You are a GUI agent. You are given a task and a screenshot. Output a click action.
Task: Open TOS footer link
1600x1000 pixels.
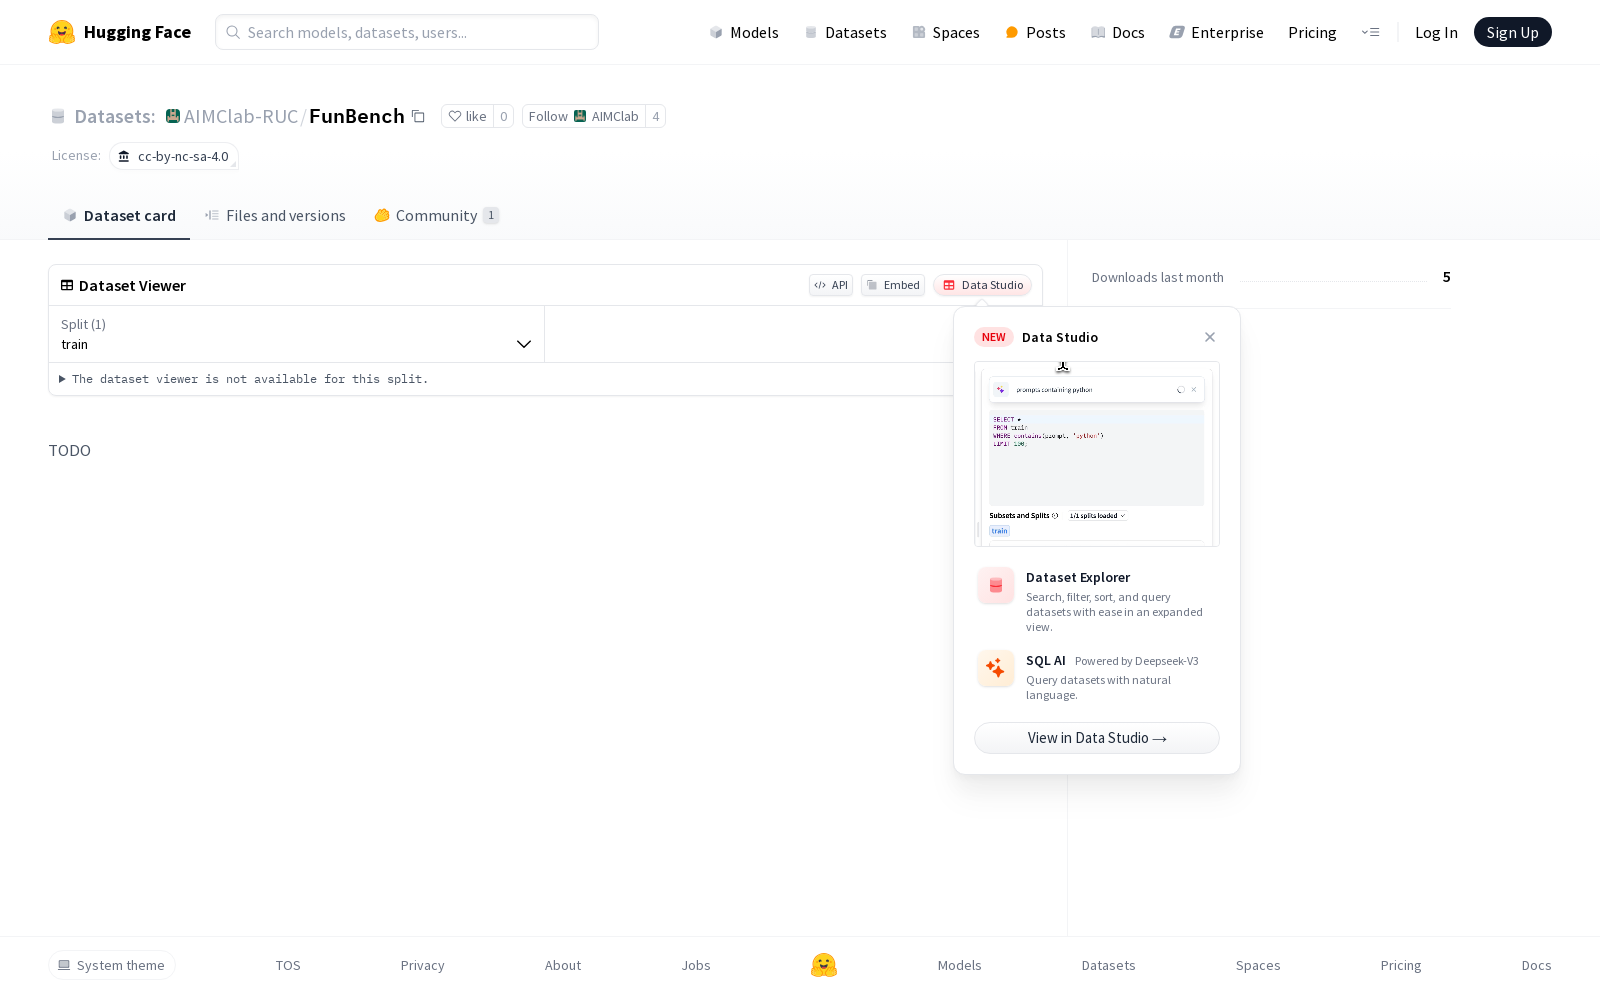288,965
